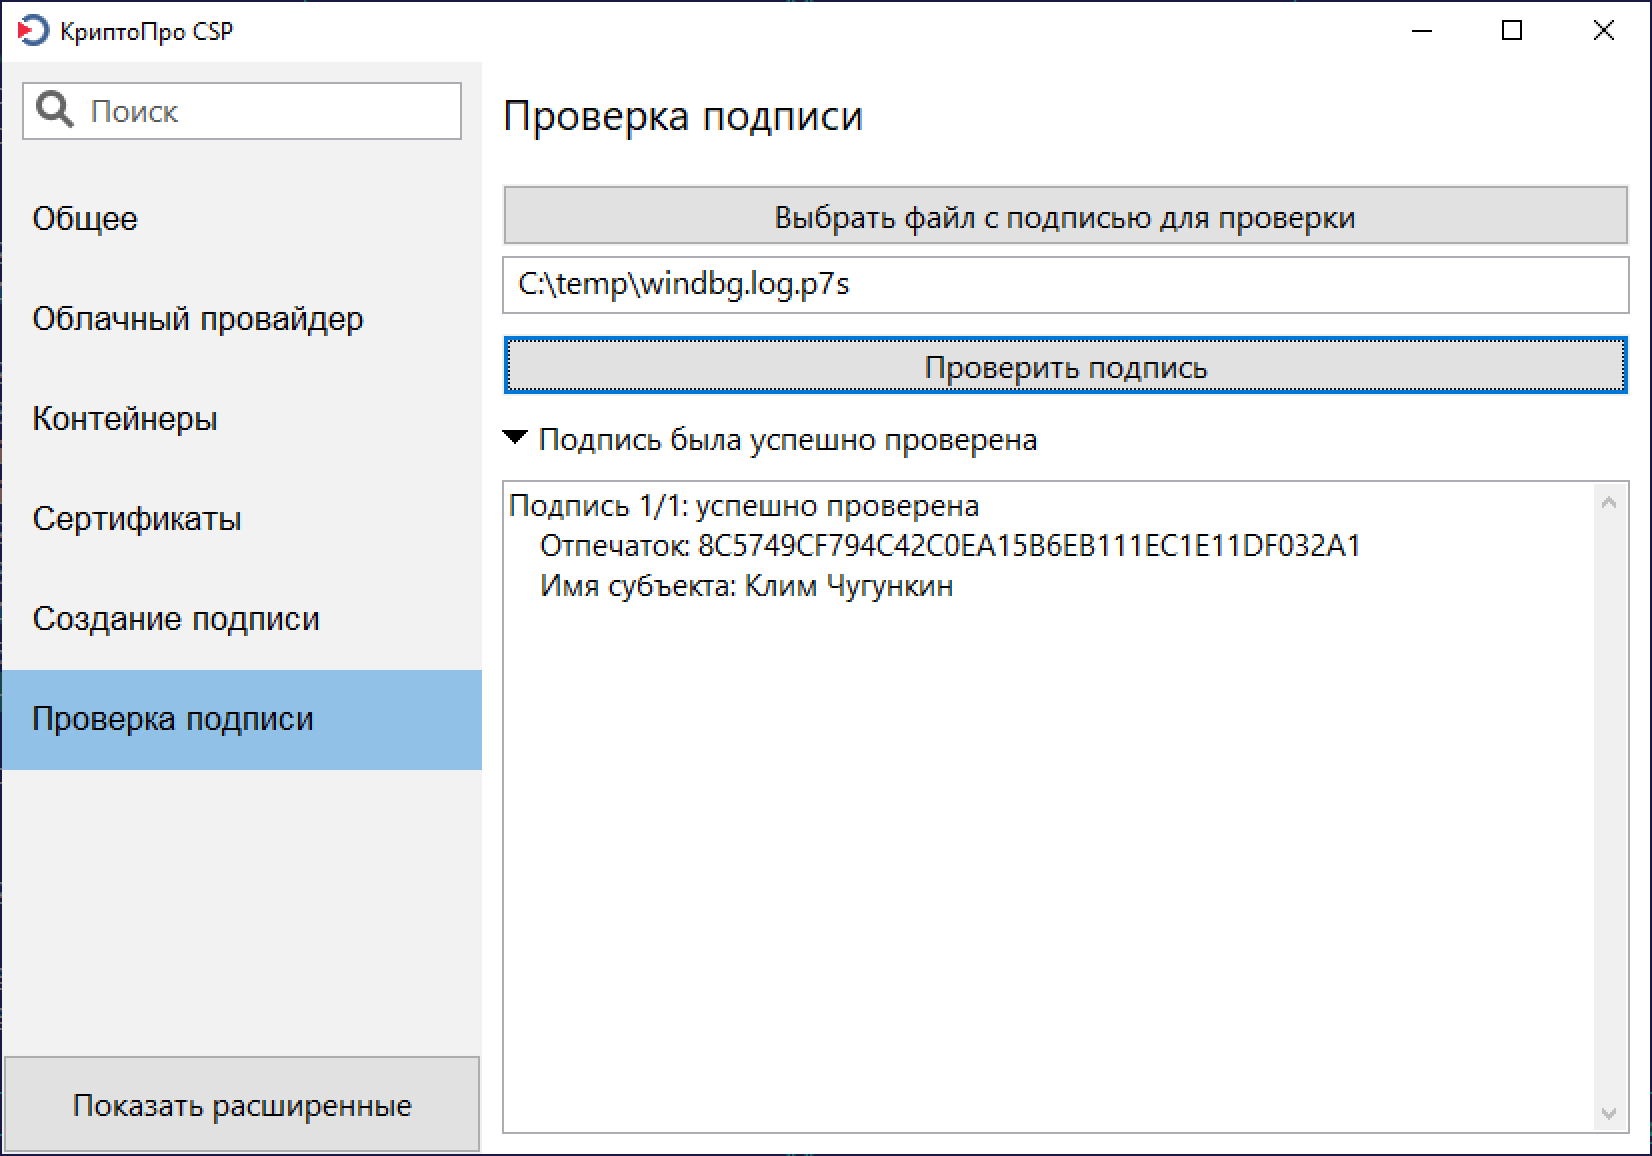Select Проверка подписи sidebar item

click(x=173, y=719)
